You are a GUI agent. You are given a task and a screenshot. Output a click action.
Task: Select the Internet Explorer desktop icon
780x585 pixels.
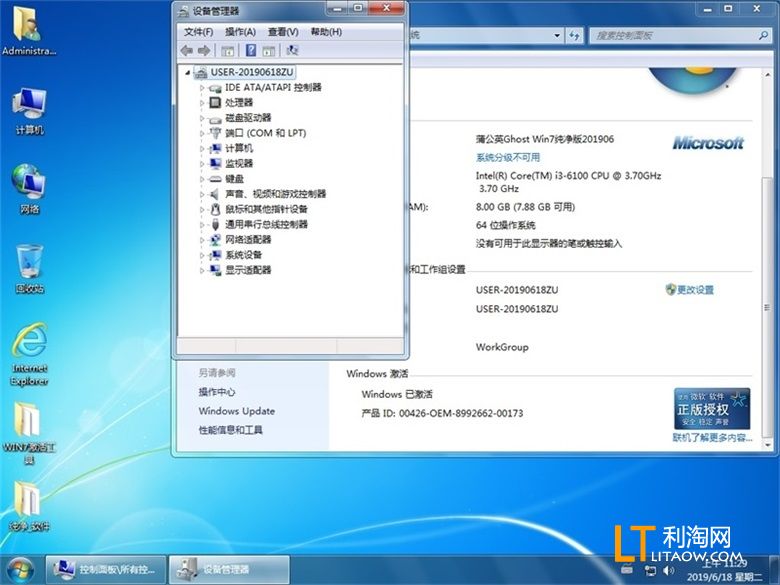(x=29, y=354)
